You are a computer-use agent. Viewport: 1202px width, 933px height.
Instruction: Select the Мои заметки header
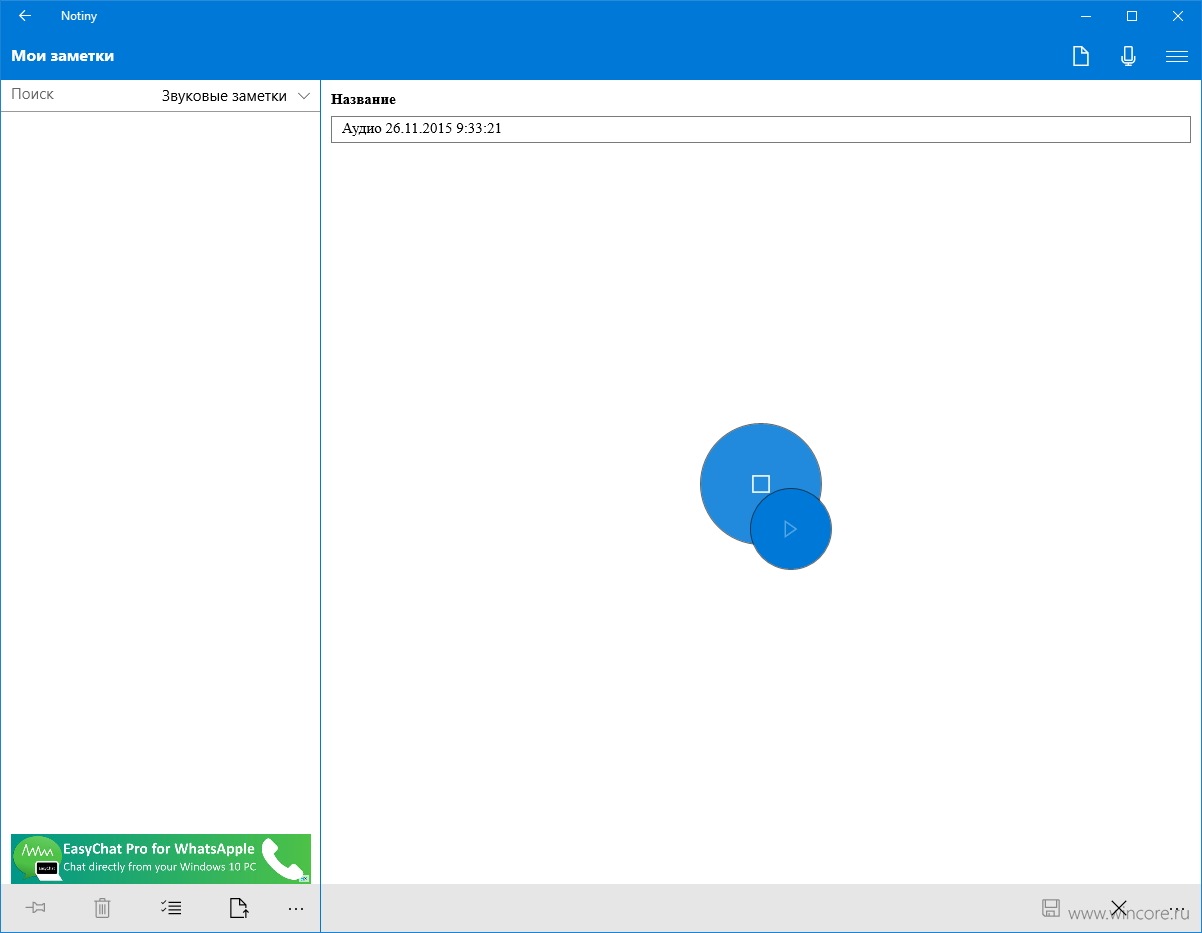pos(63,56)
